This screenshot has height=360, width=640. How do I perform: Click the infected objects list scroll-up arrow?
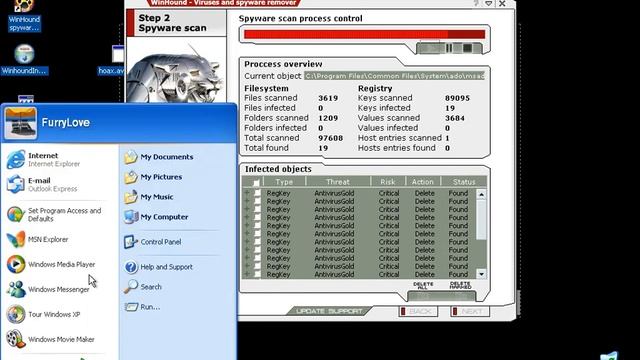tap(481, 195)
